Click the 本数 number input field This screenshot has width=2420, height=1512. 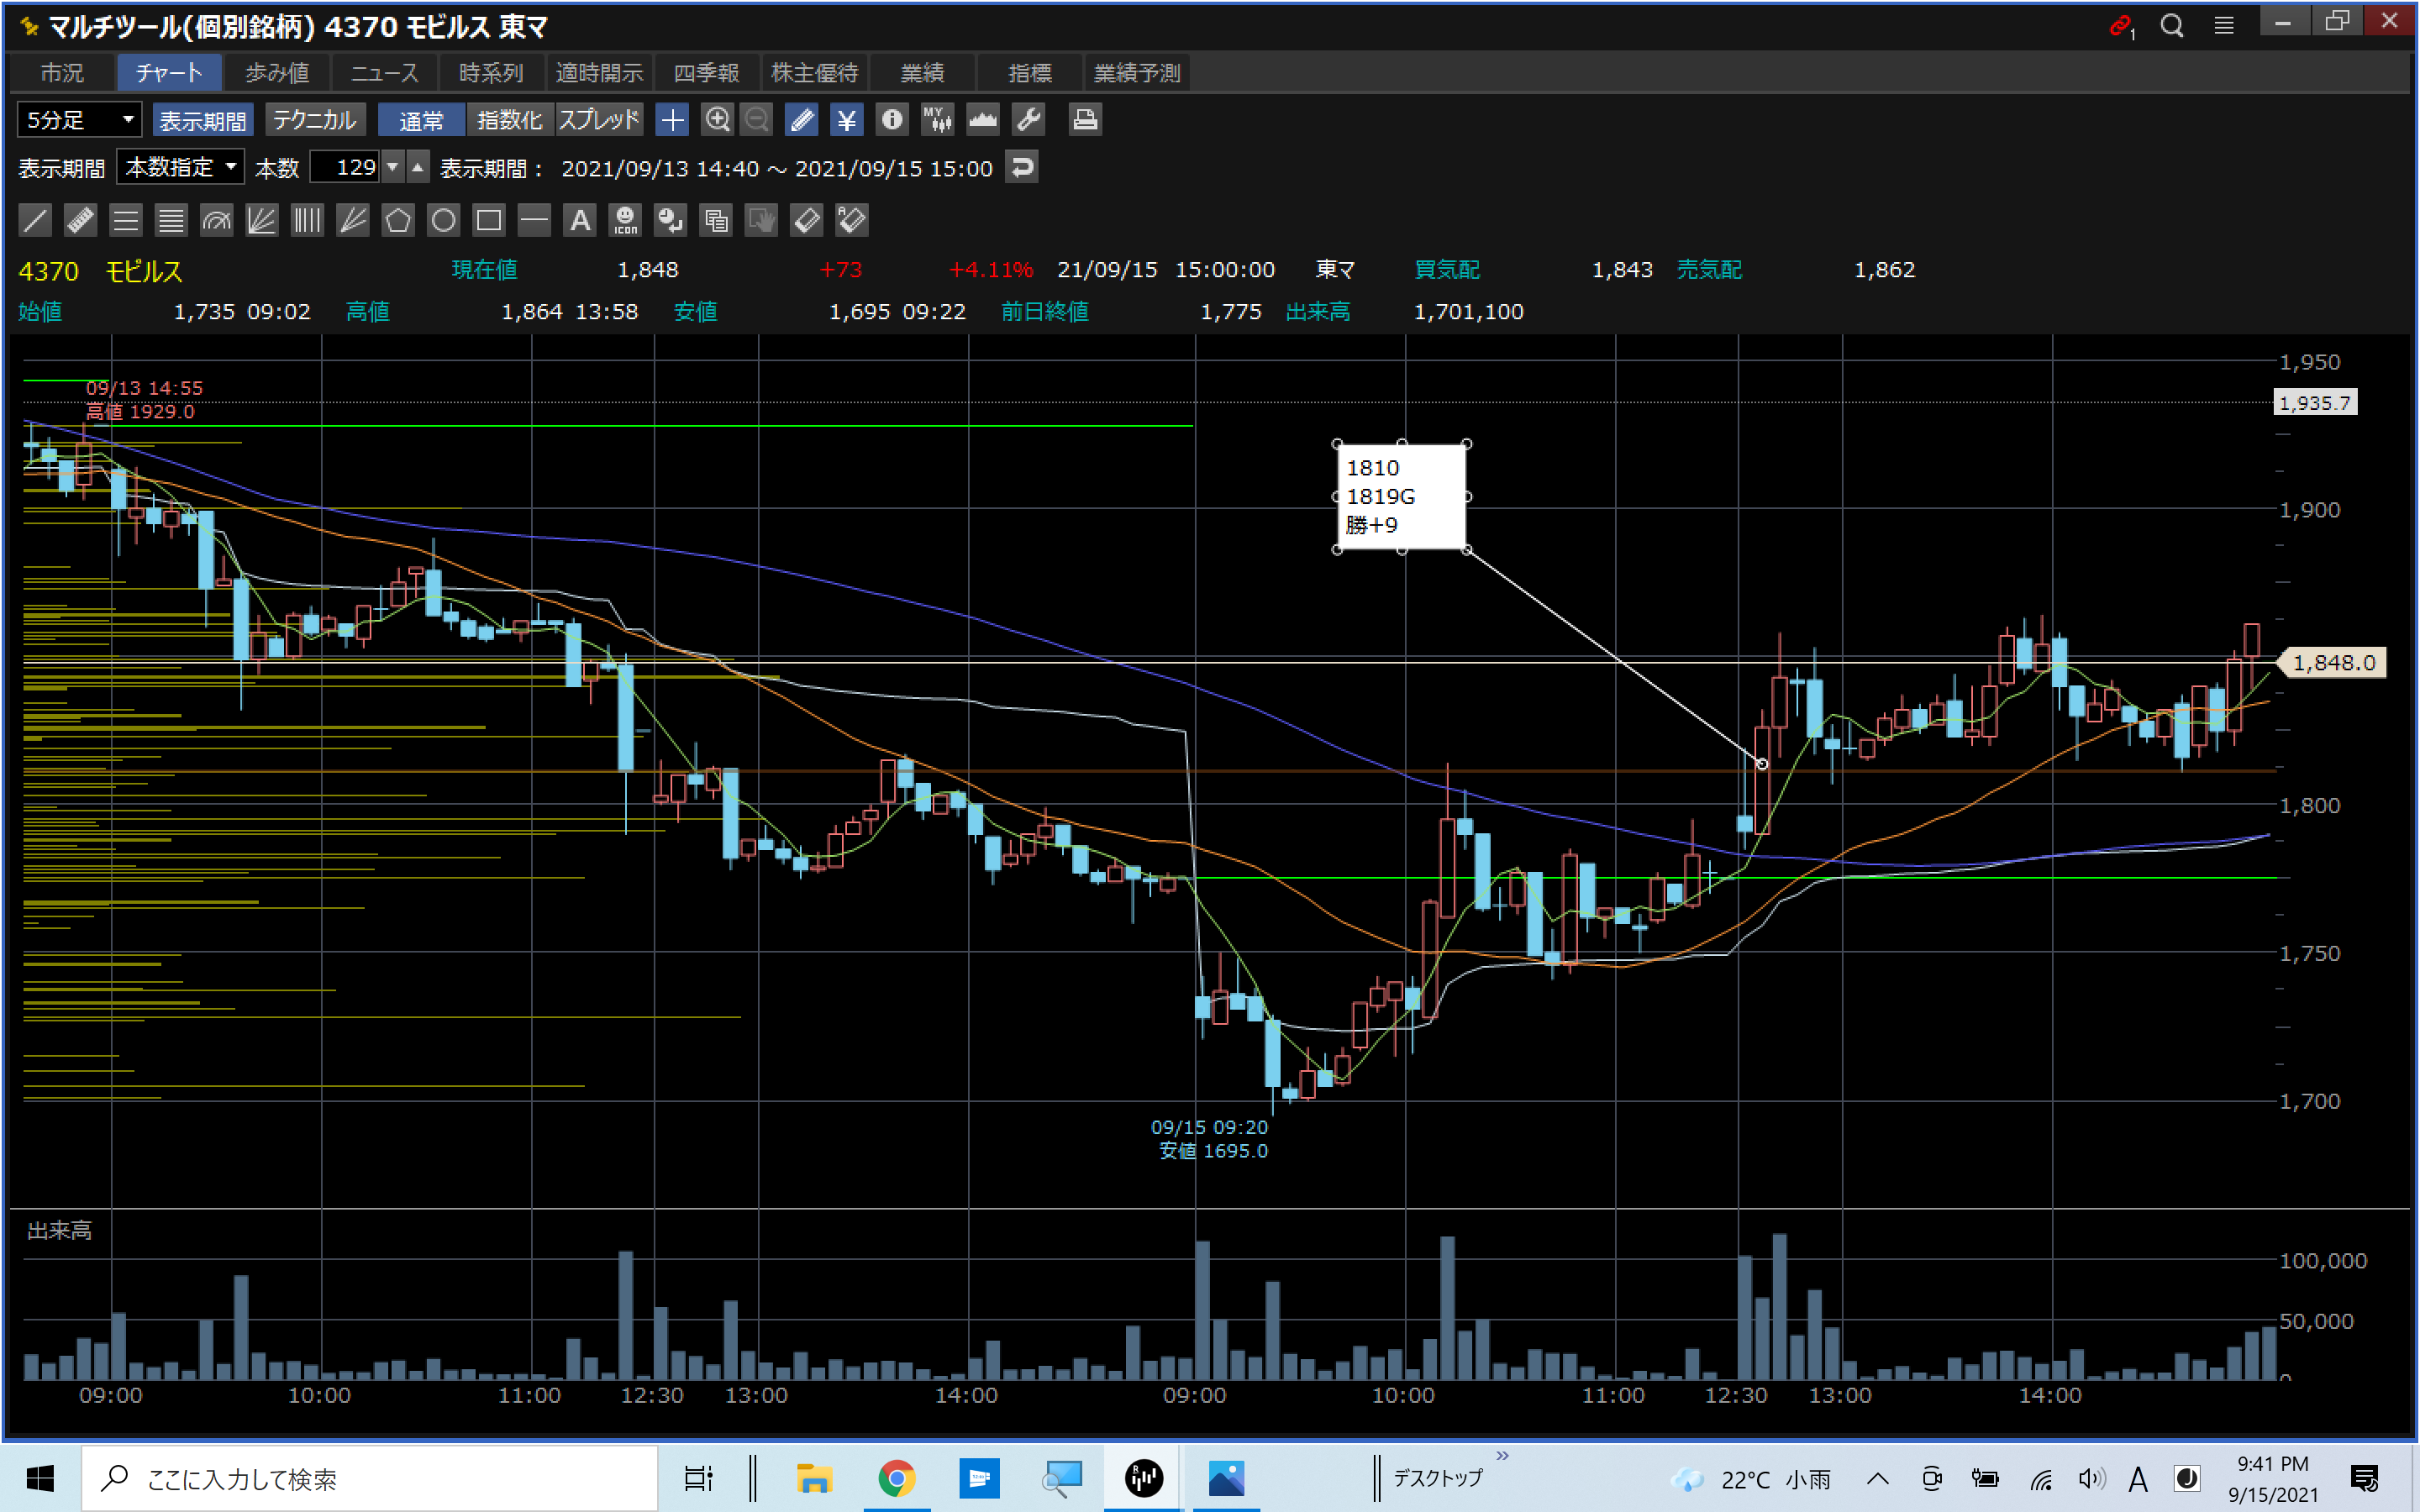pos(345,167)
